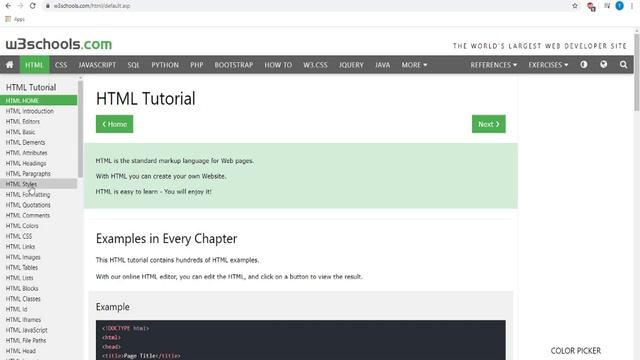640x360 pixels.
Task: Click the browser forward arrow
Action: 20,6
